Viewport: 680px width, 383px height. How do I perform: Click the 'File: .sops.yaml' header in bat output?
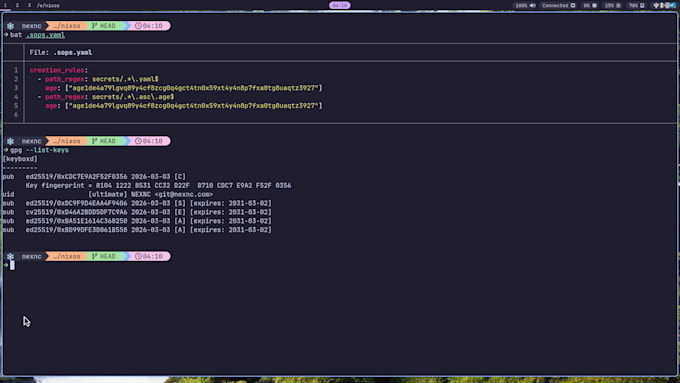coord(61,52)
